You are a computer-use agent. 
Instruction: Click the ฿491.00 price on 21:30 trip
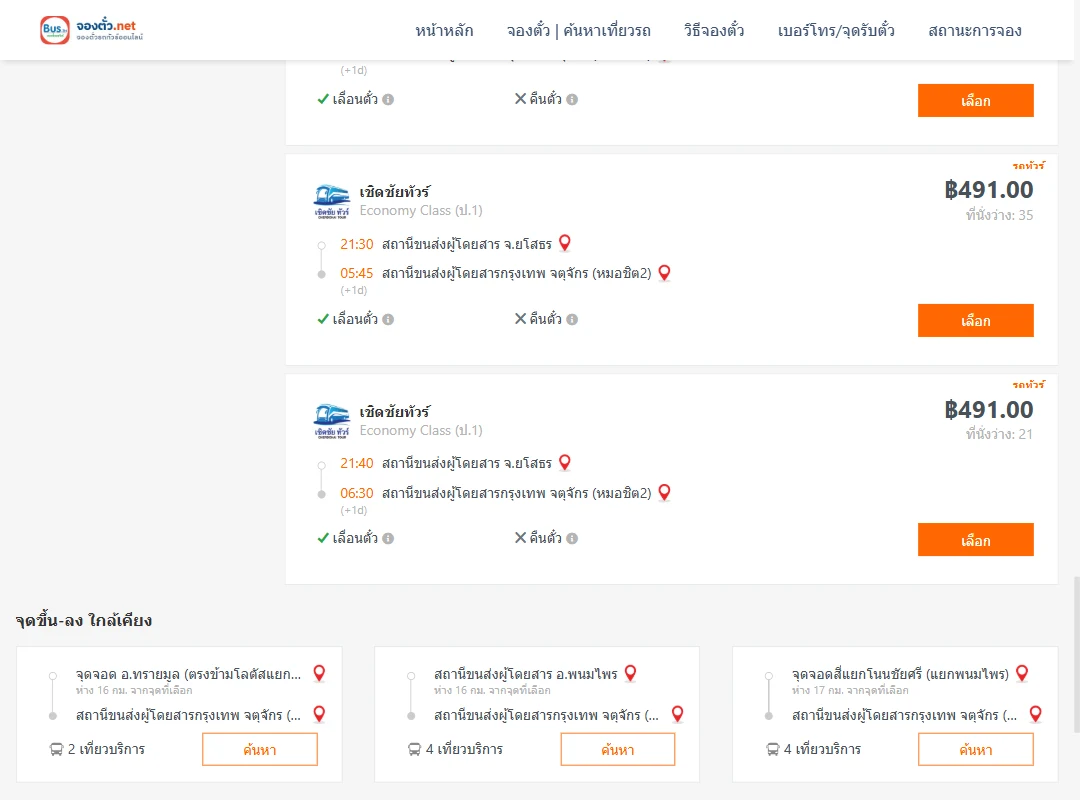pos(988,189)
